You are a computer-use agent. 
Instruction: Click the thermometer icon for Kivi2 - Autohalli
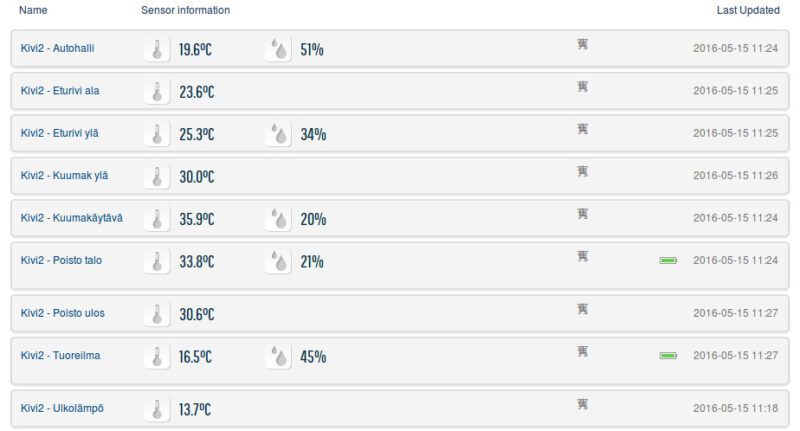(156, 49)
